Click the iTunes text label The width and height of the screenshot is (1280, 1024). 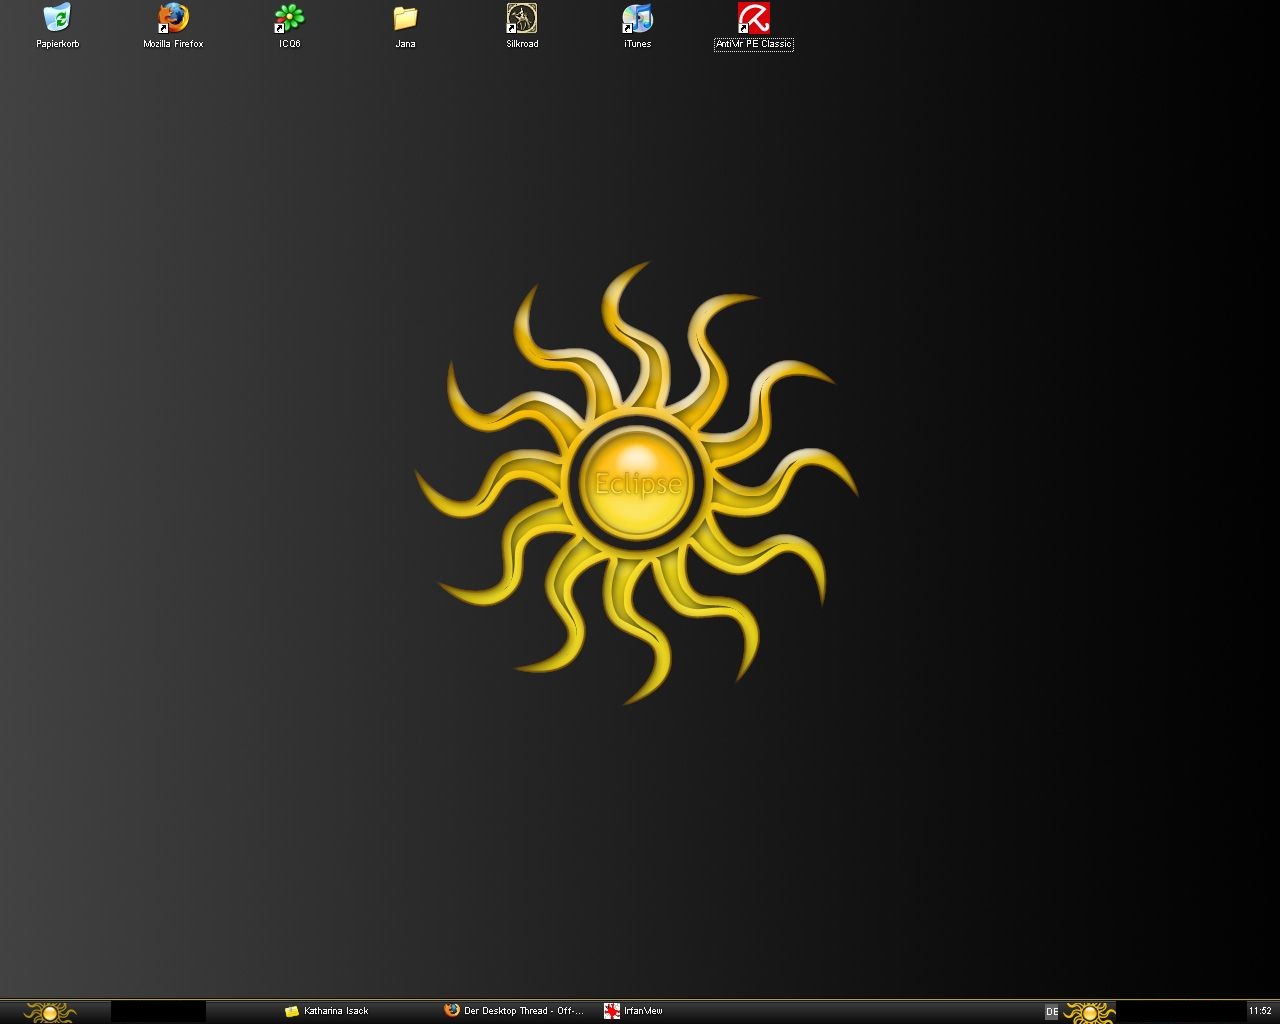(637, 44)
